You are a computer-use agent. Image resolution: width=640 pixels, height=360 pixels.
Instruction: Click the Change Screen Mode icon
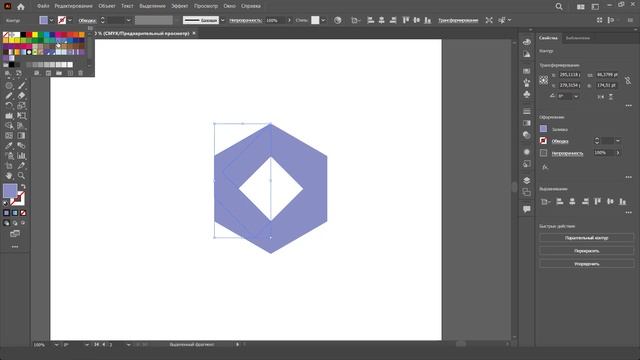point(15,234)
